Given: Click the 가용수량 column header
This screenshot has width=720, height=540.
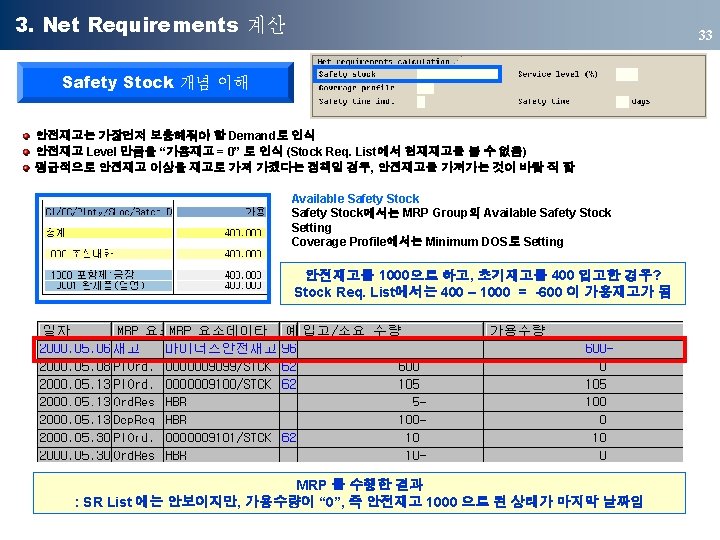Looking at the screenshot, I should point(583,330).
